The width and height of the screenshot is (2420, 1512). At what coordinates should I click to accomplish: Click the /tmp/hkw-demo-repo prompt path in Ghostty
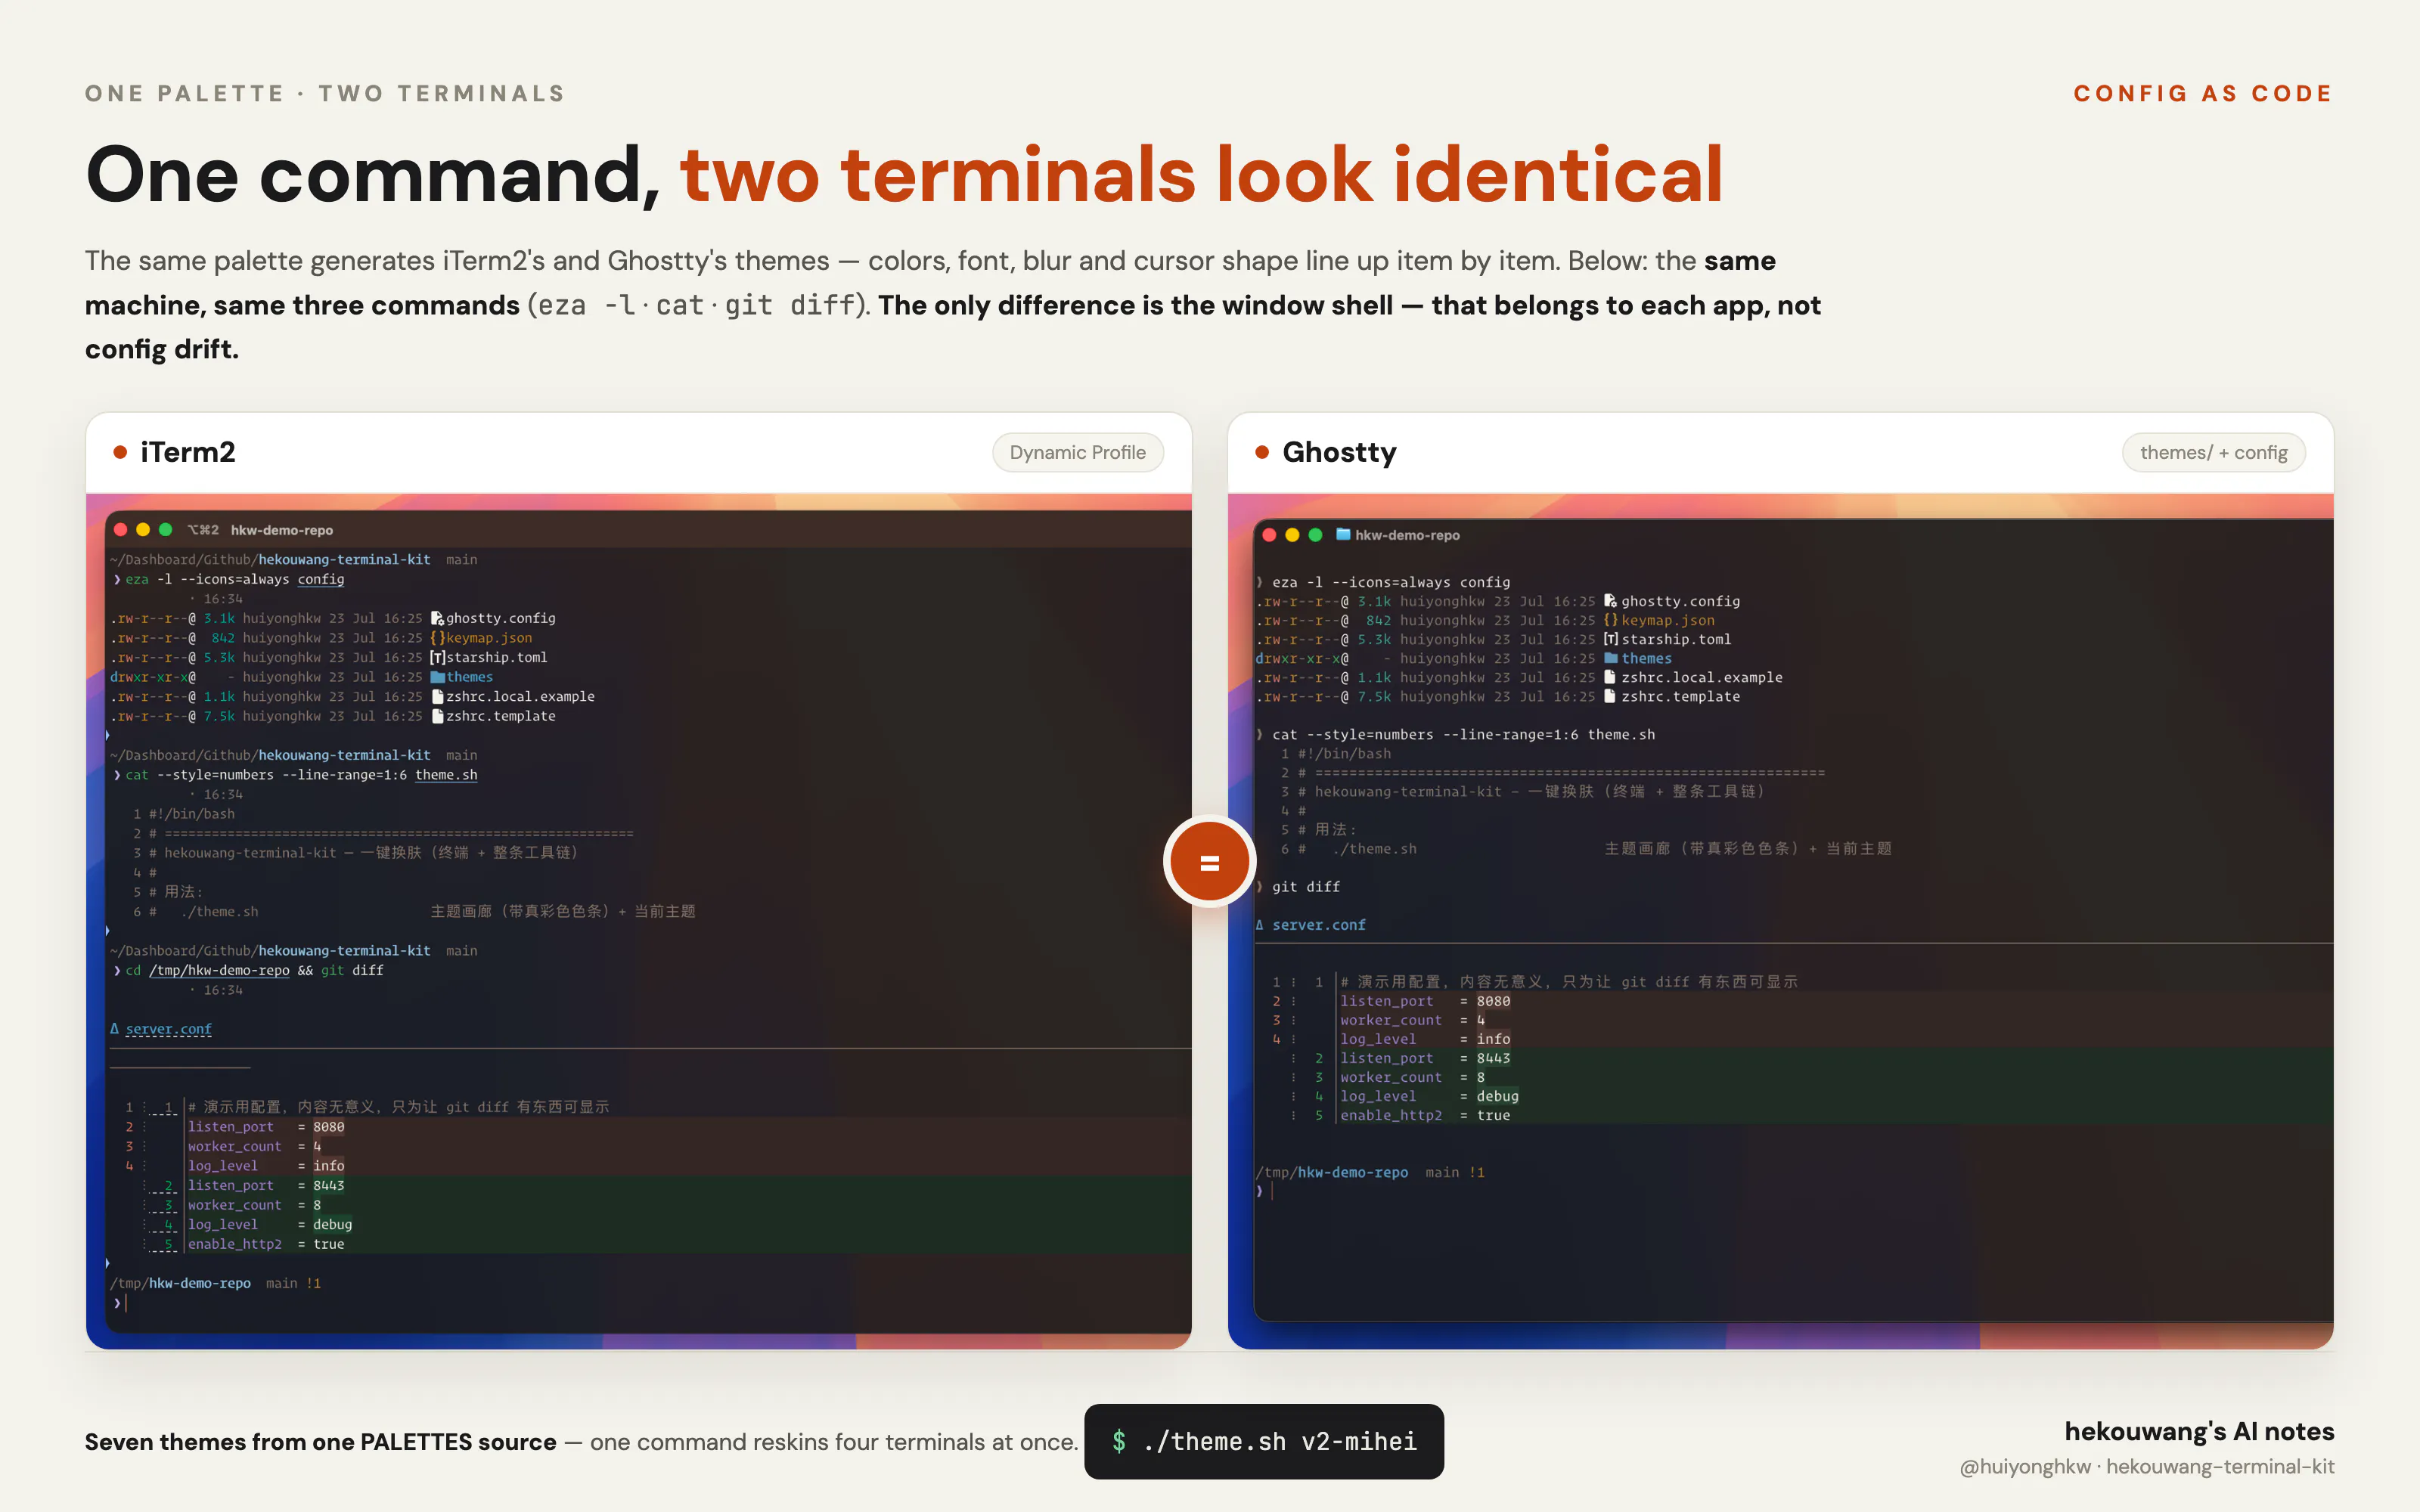click(1331, 1172)
